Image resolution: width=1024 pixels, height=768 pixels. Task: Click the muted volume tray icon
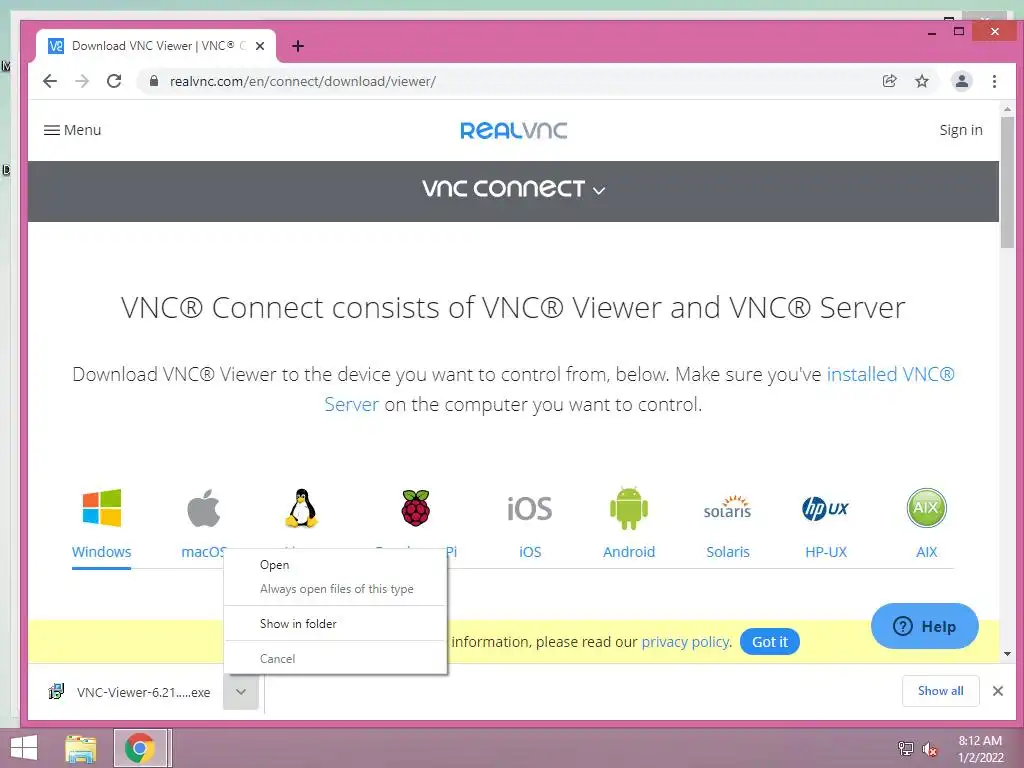929,749
